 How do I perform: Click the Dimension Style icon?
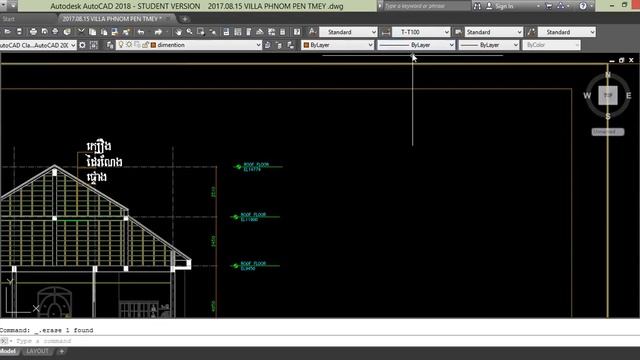pyautogui.click(x=385, y=32)
